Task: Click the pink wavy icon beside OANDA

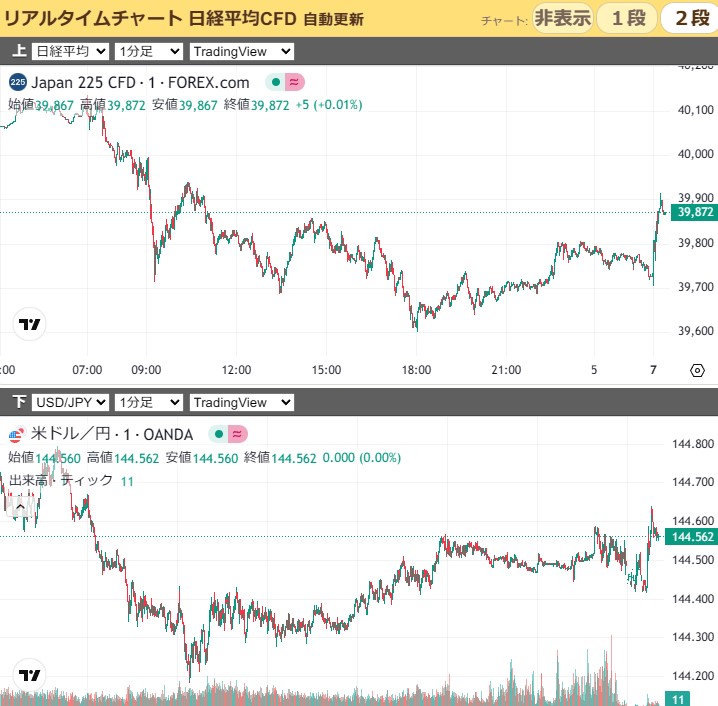Action: click(237, 434)
